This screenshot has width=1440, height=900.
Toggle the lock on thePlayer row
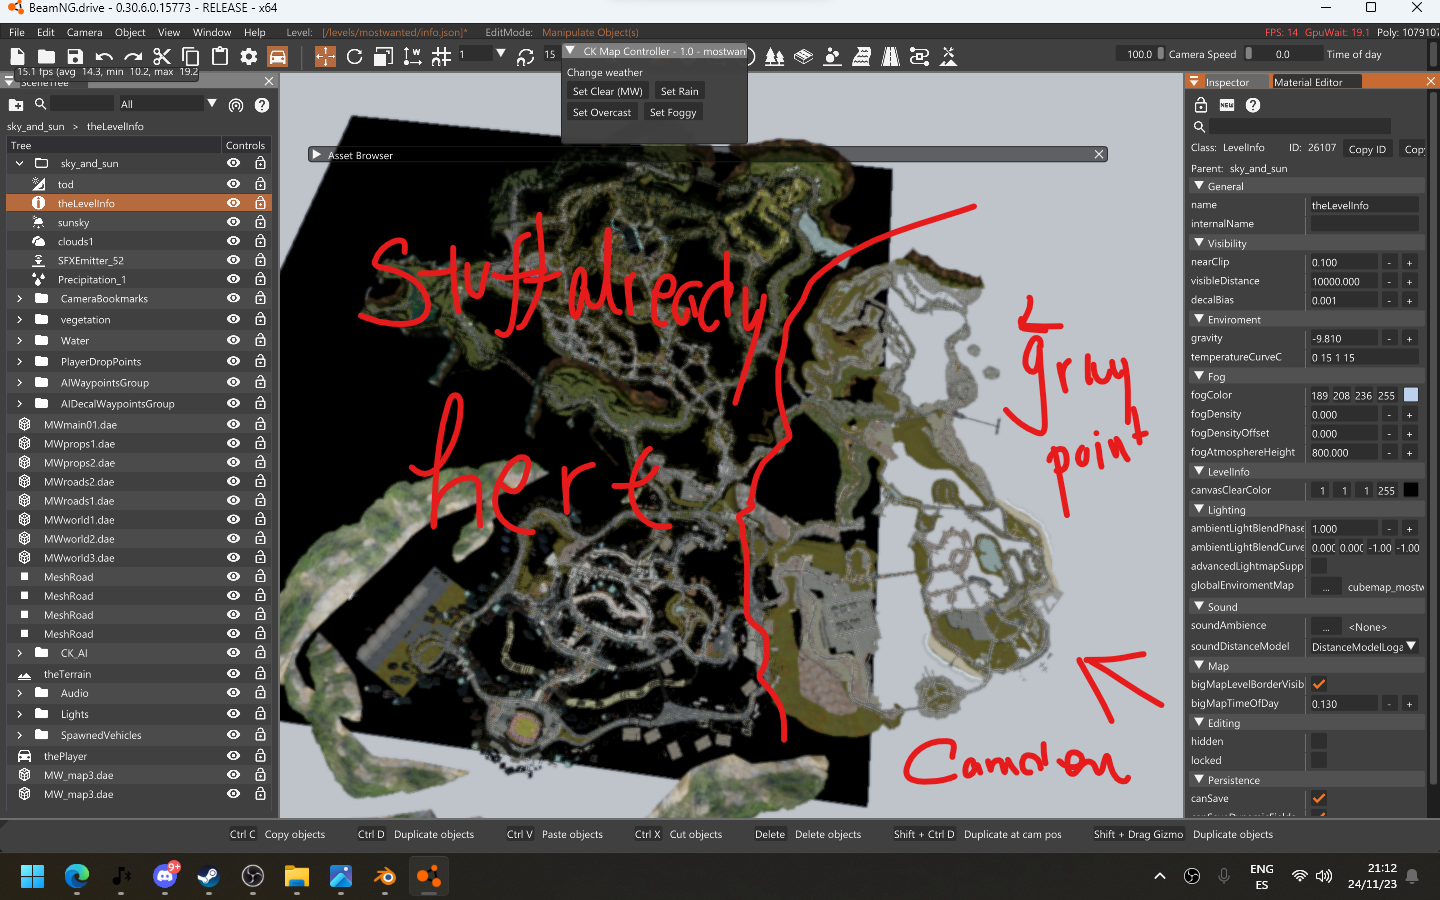click(260, 756)
